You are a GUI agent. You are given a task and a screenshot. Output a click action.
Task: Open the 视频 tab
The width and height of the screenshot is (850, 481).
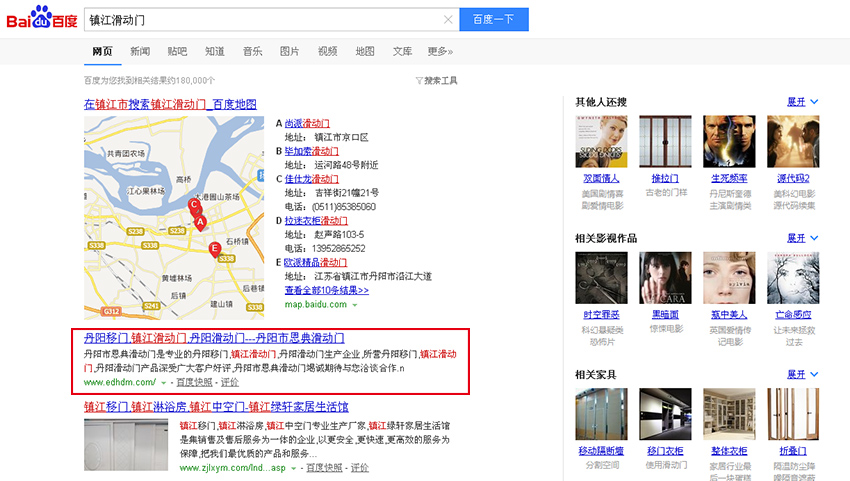(x=327, y=52)
